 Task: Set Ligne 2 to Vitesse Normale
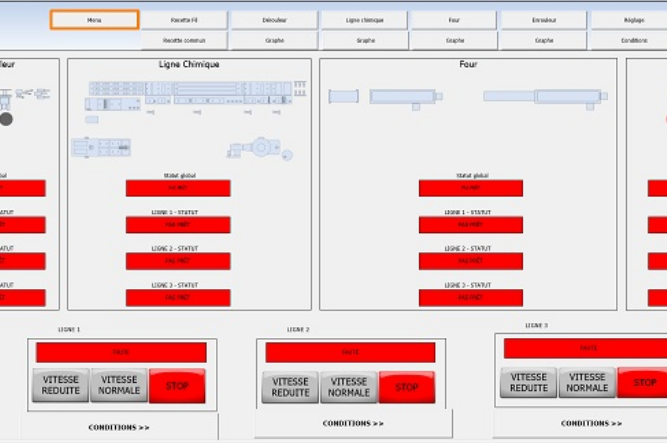coord(348,387)
